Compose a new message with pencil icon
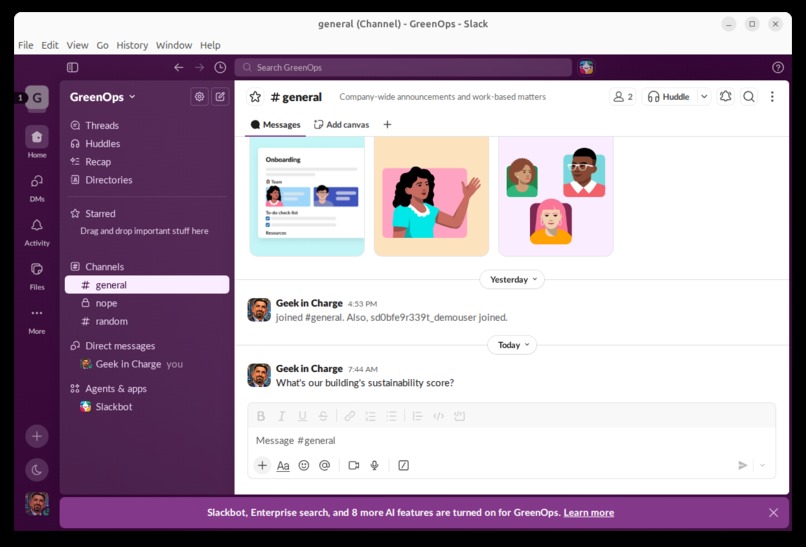806x547 pixels. 220,97
